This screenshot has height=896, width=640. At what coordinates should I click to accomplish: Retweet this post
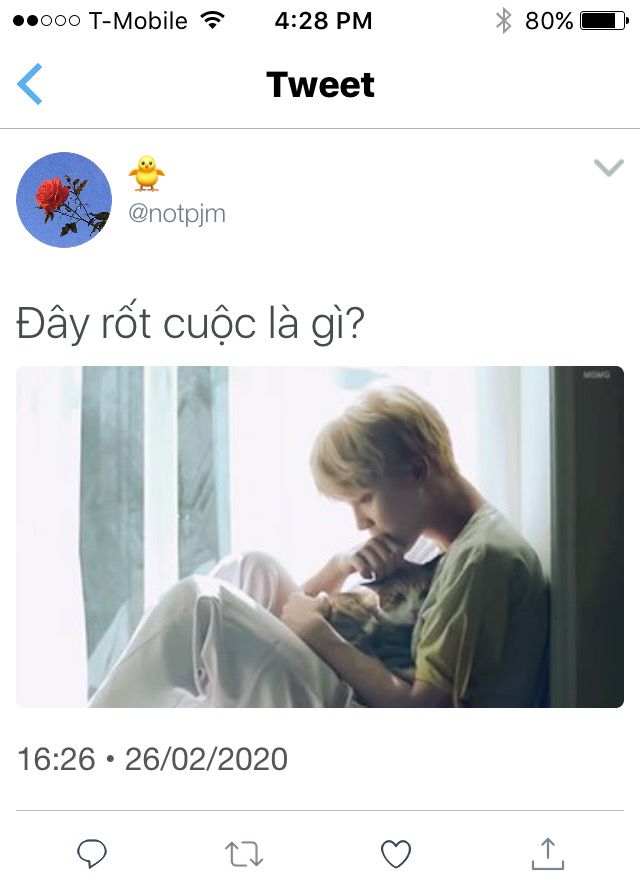click(244, 854)
